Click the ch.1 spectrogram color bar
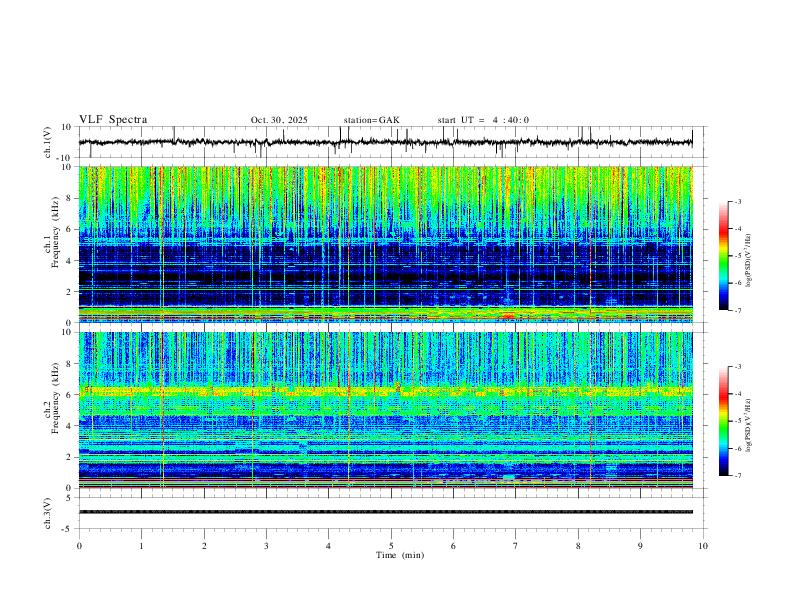The height and width of the screenshot is (612, 792). (x=724, y=256)
